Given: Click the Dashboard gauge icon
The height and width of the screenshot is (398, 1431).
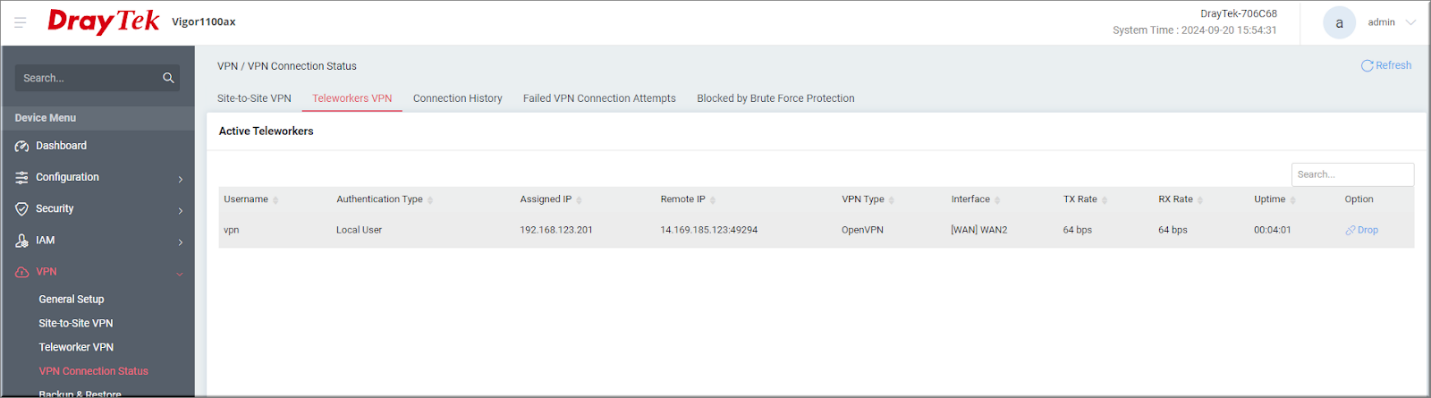Looking at the screenshot, I should pyautogui.click(x=22, y=146).
